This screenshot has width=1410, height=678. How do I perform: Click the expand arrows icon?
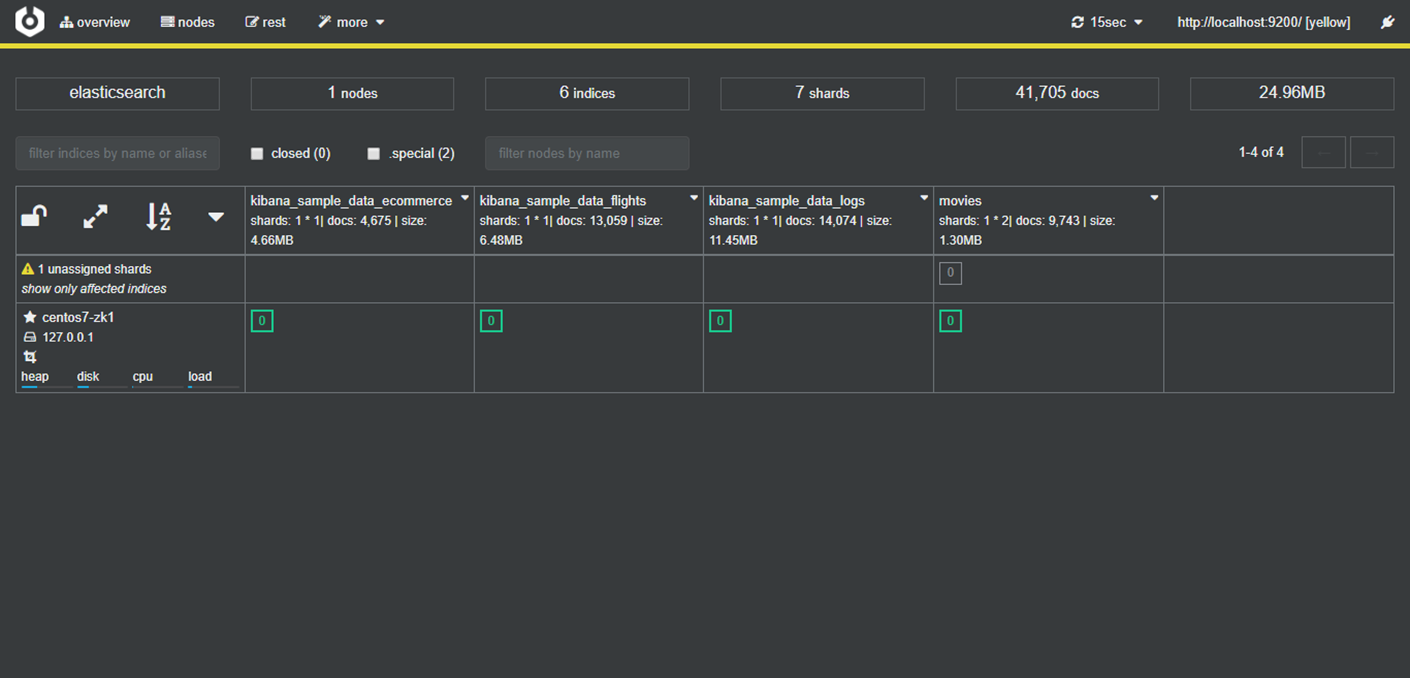[95, 216]
